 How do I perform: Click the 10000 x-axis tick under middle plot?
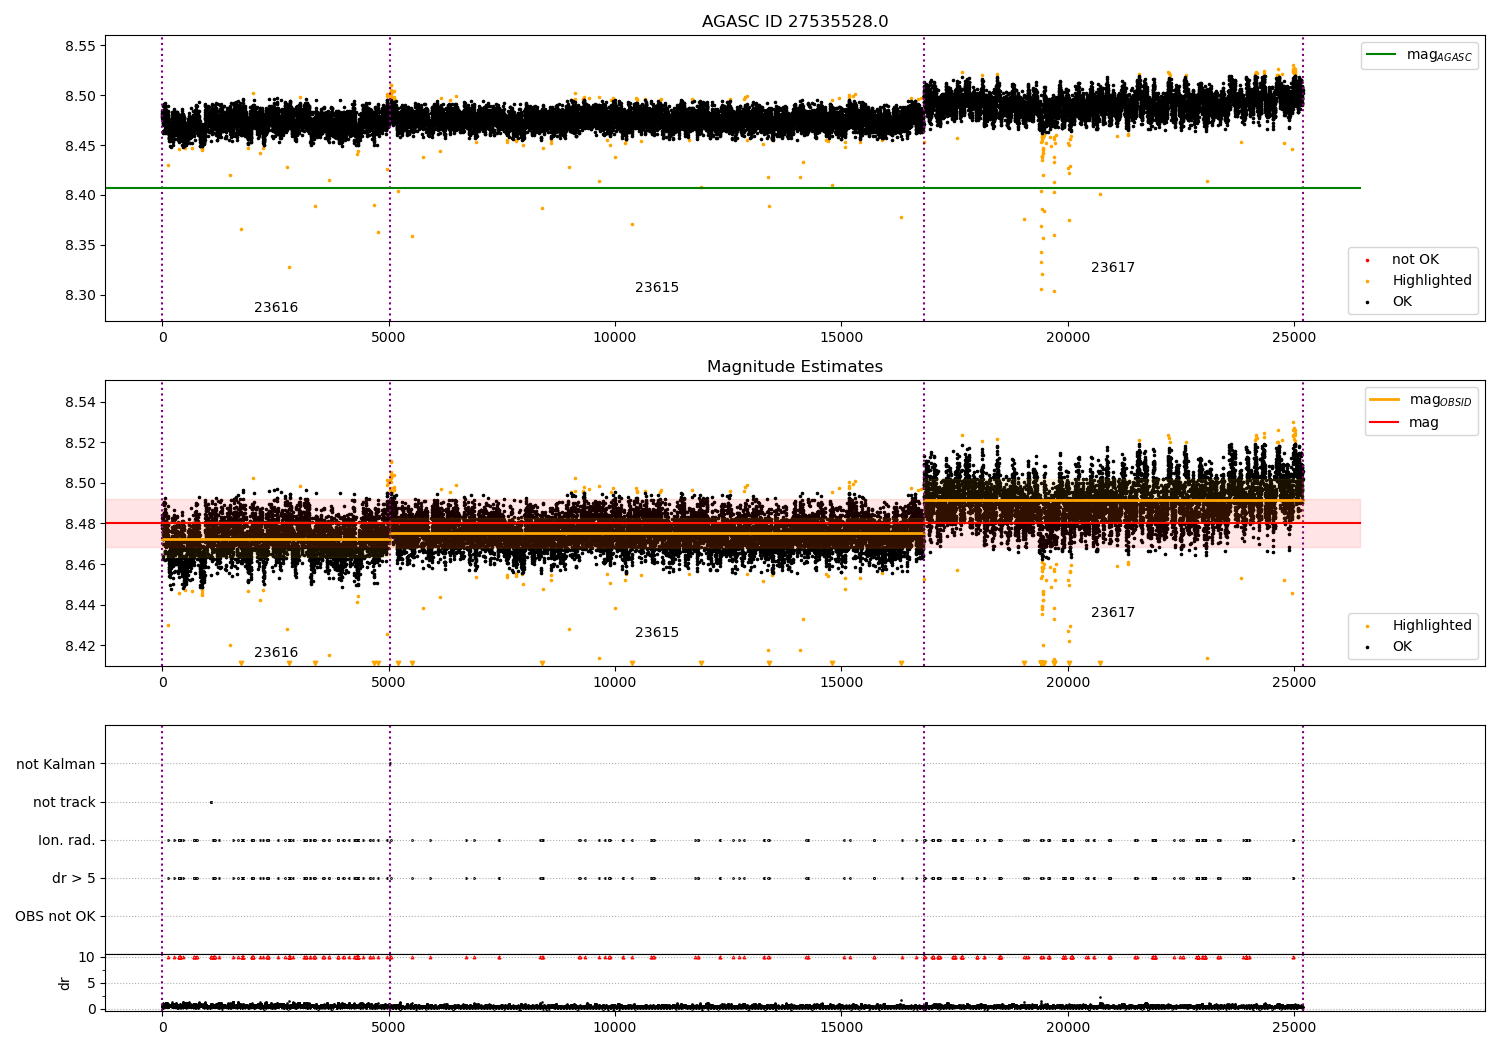pos(615,683)
